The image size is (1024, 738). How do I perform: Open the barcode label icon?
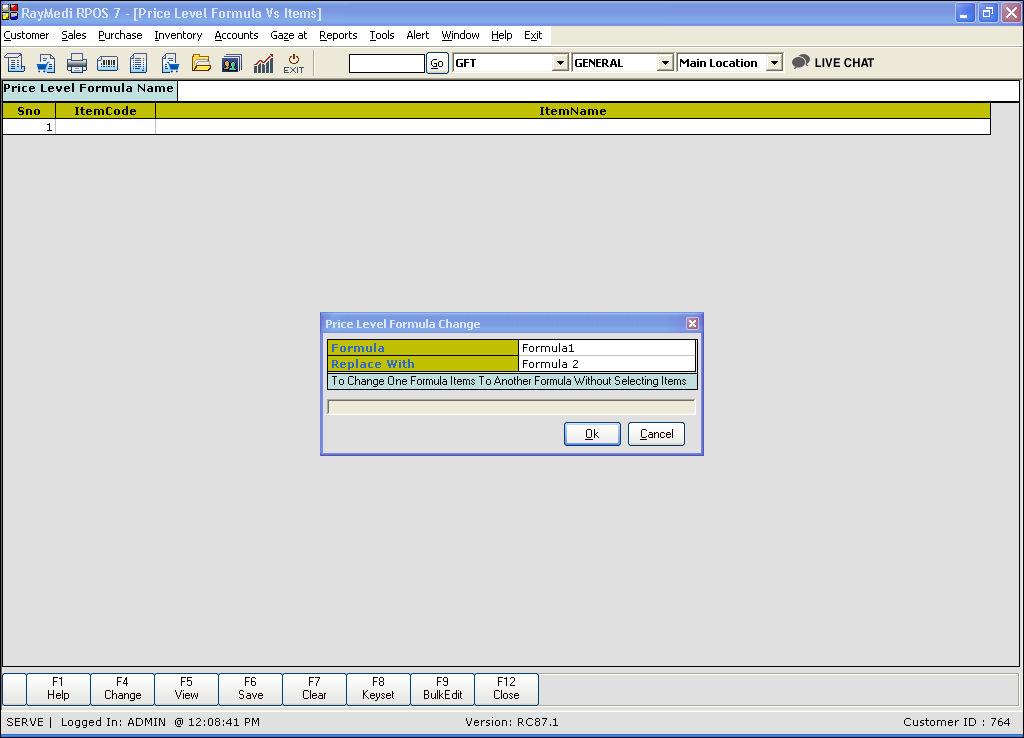(107, 63)
